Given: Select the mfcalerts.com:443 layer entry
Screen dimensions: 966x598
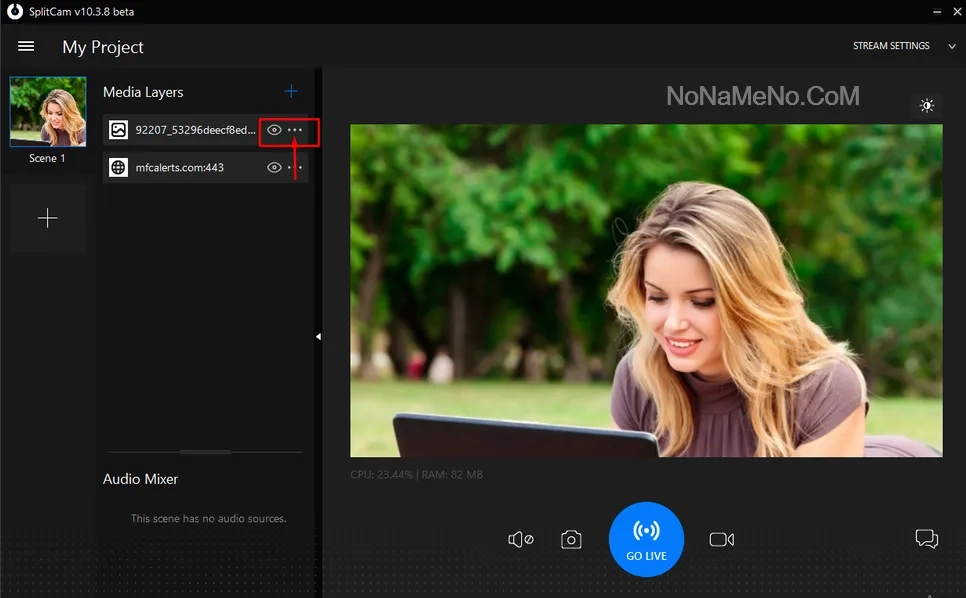Looking at the screenshot, I should [180, 168].
